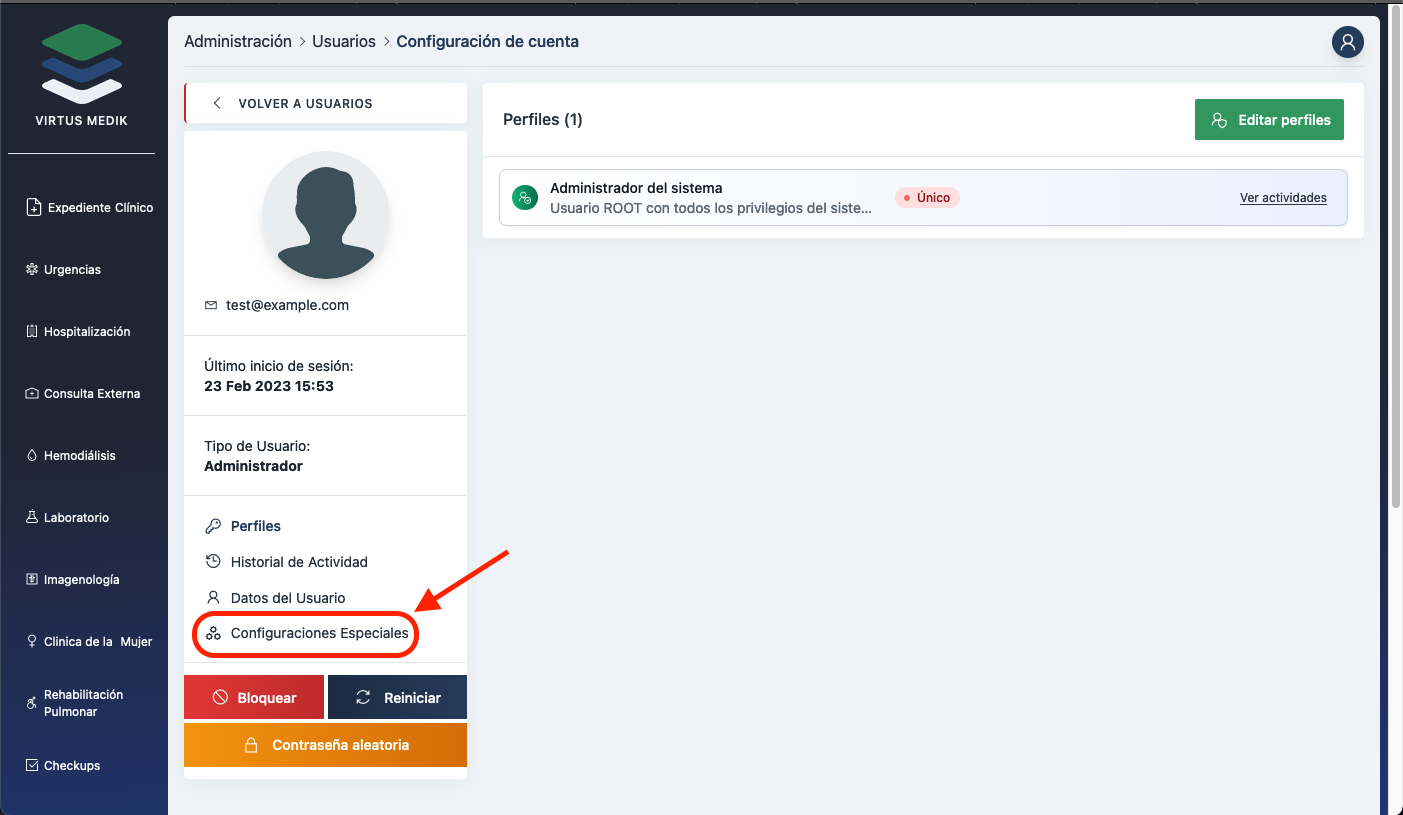Select the Perfiles menu option
Viewport: 1403px width, 815px height.
pos(255,526)
